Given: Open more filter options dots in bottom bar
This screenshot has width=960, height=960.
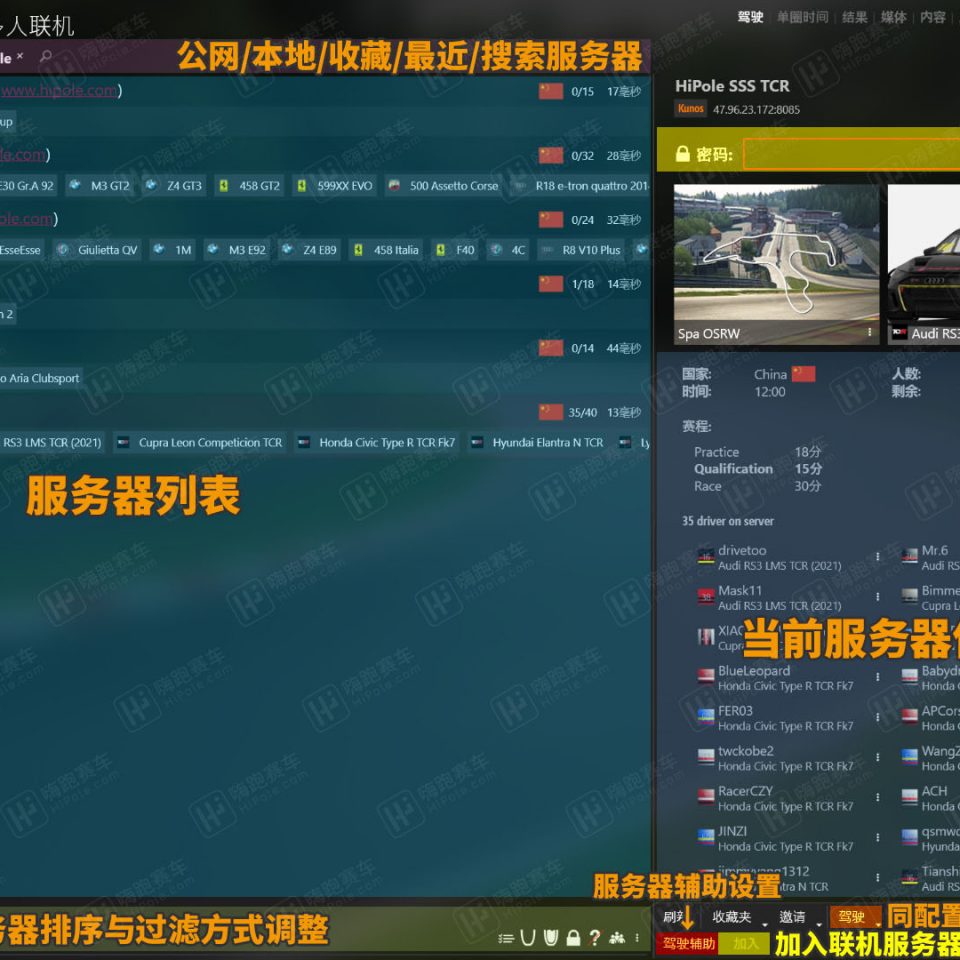Looking at the screenshot, I should (x=637, y=937).
